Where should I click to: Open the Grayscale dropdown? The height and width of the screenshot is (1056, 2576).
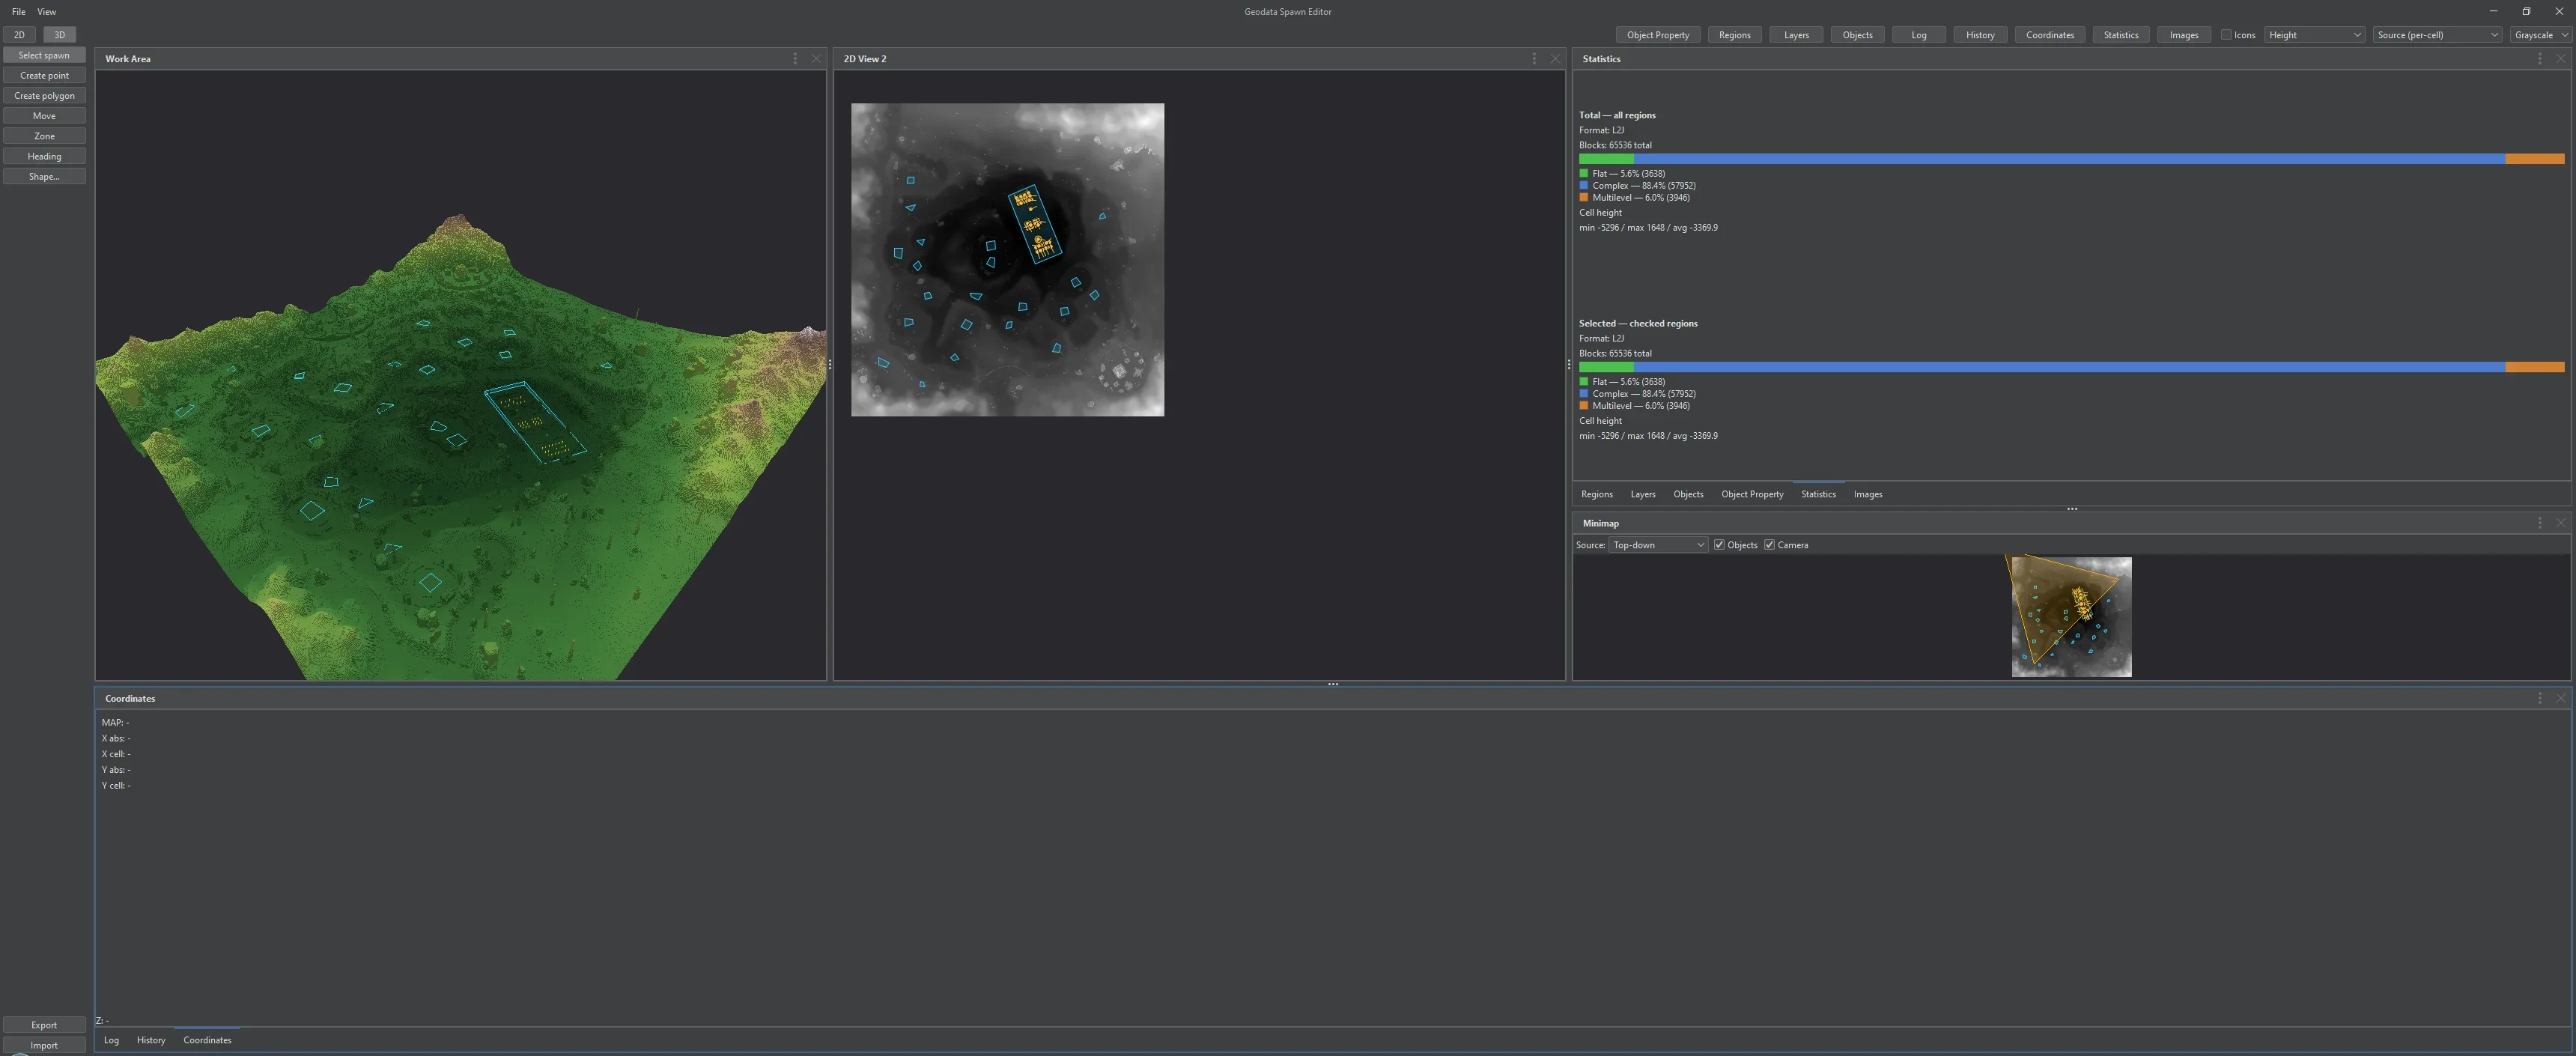click(2541, 35)
